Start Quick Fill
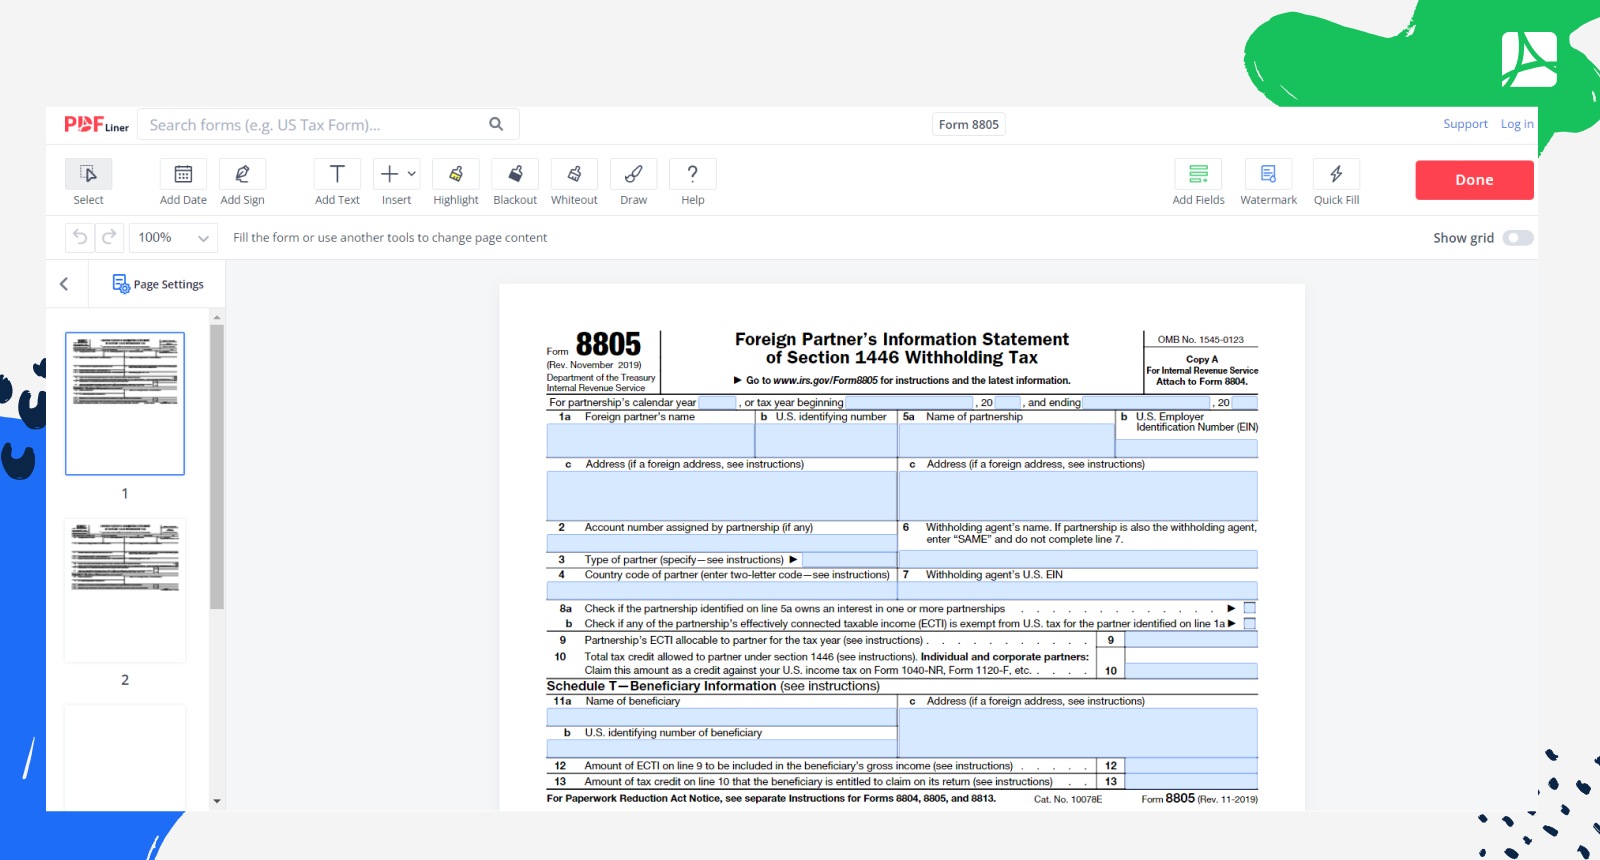Viewport: 1600px width, 860px height. pyautogui.click(x=1336, y=182)
